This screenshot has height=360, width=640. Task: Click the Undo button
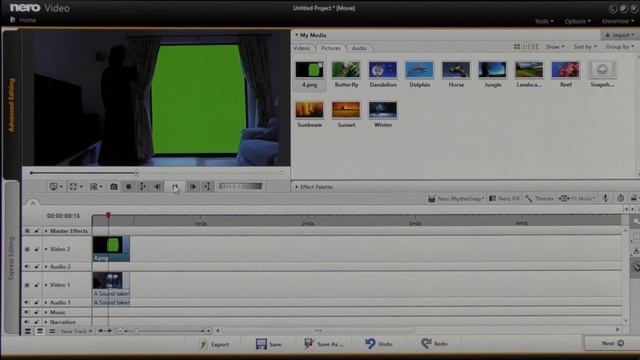click(379, 344)
